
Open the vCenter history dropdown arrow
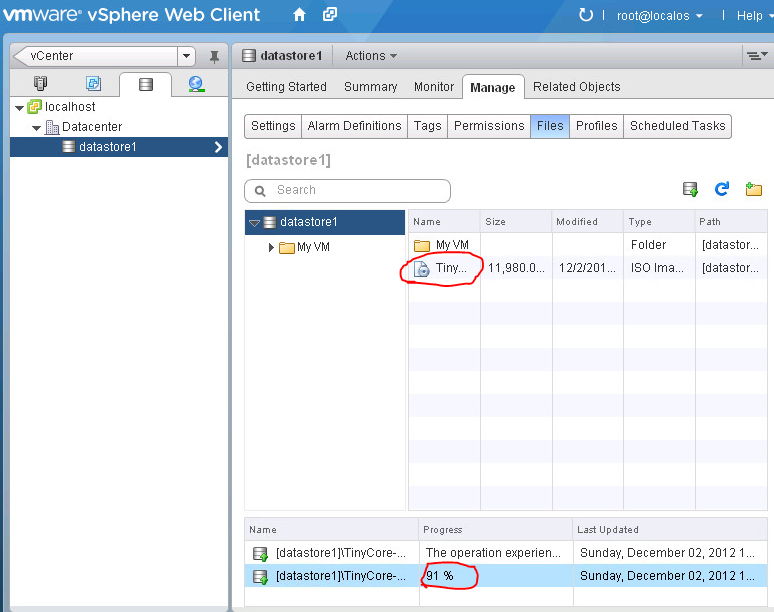[x=186, y=56]
